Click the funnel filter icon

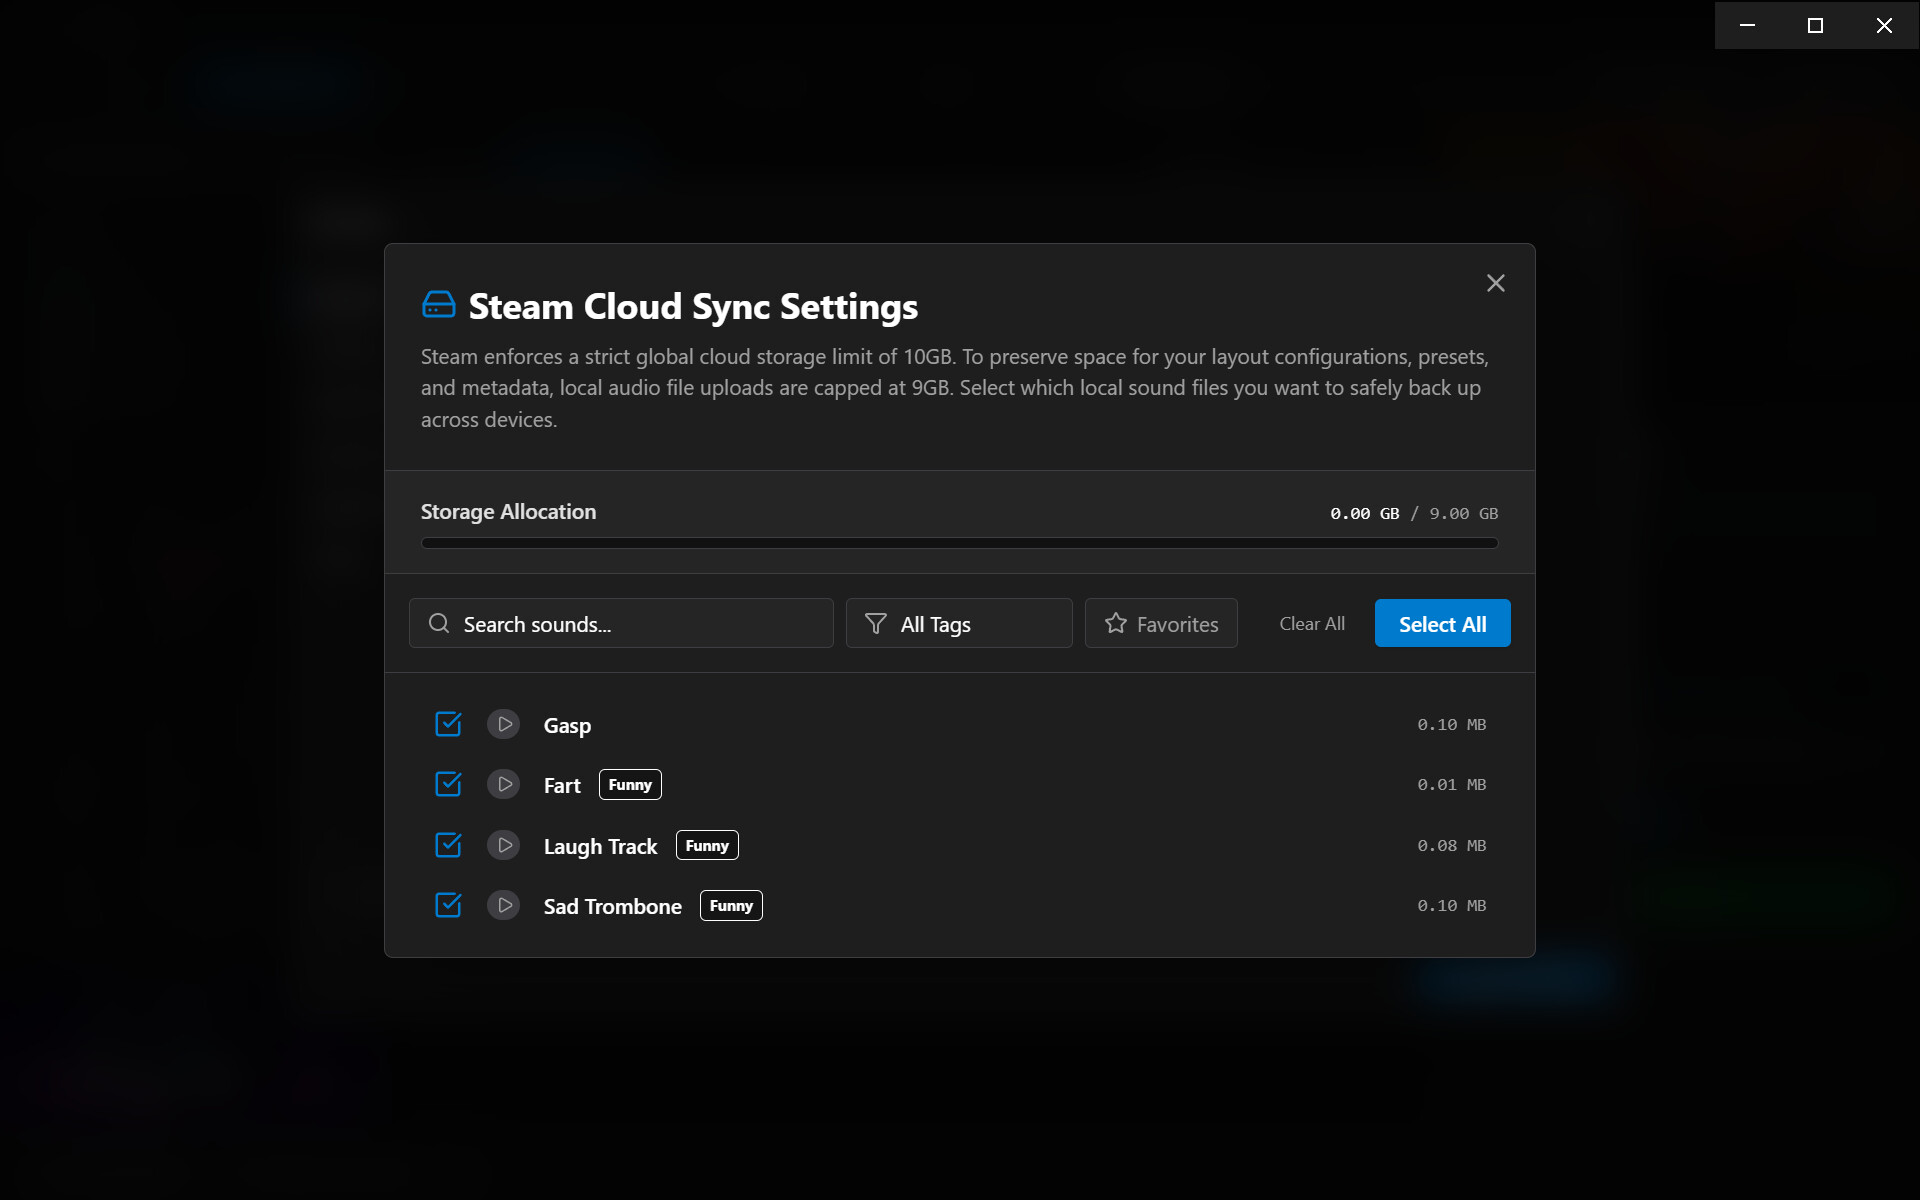875,624
